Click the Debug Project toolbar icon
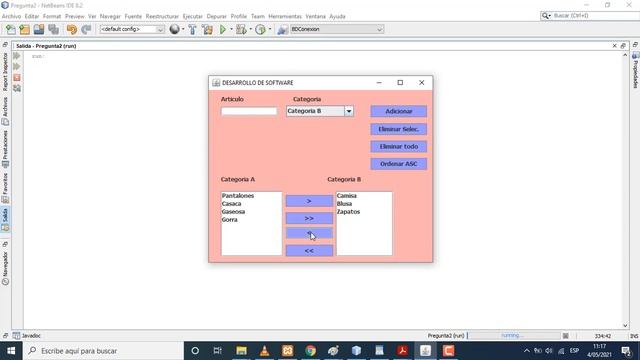Screen dimensions: 640x360 [x=241, y=29]
